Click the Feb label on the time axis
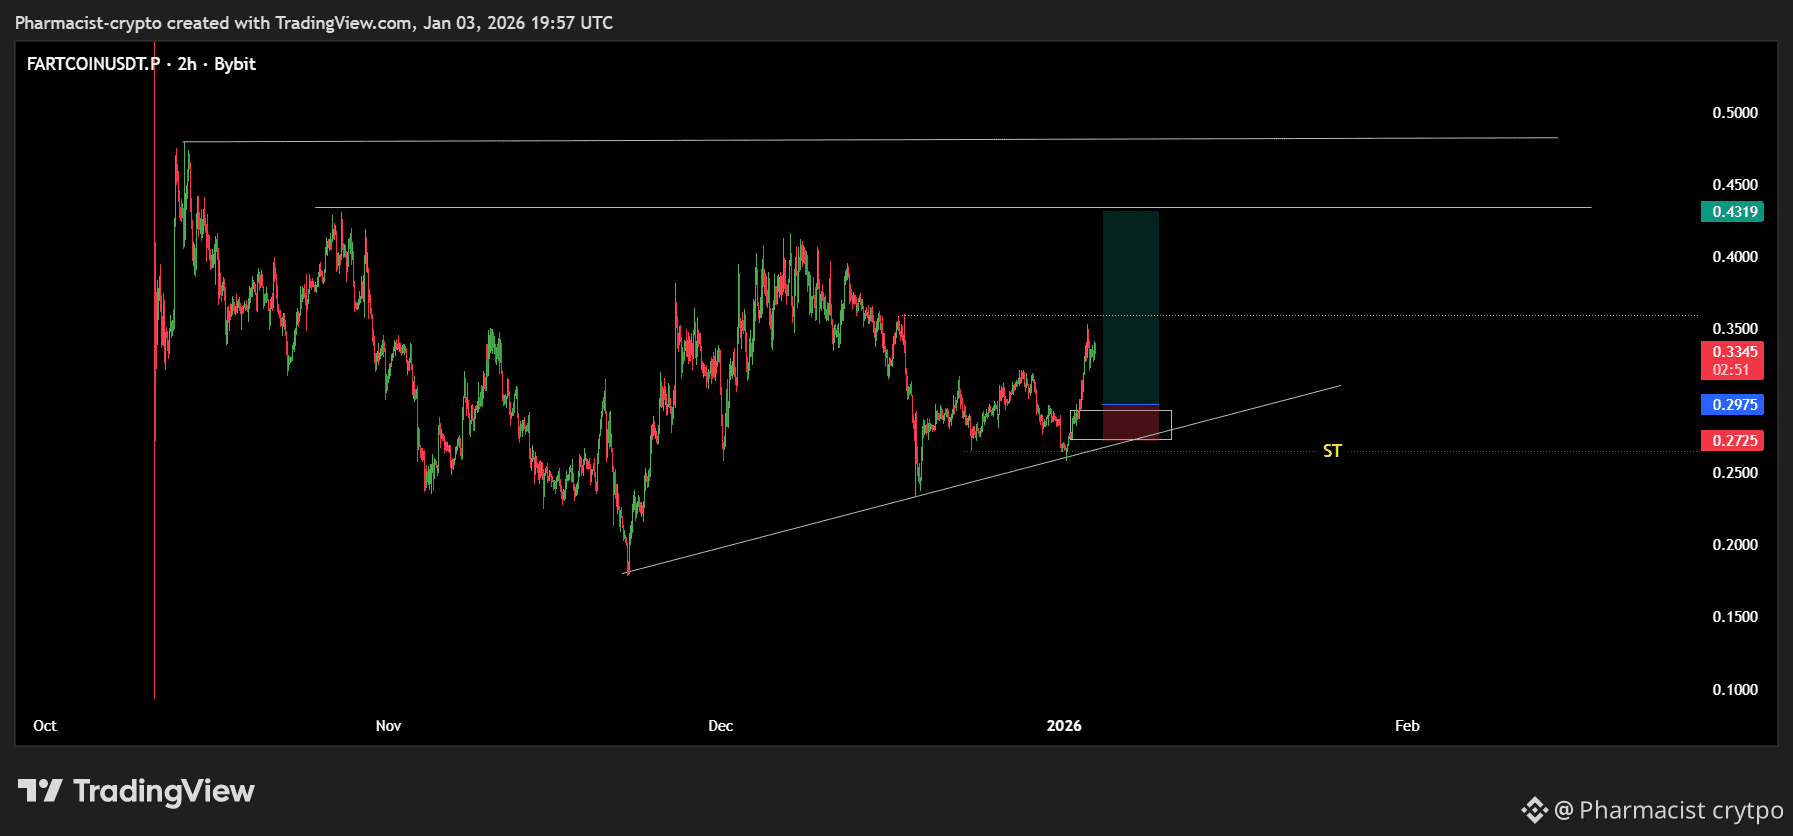The image size is (1793, 836). (1407, 726)
